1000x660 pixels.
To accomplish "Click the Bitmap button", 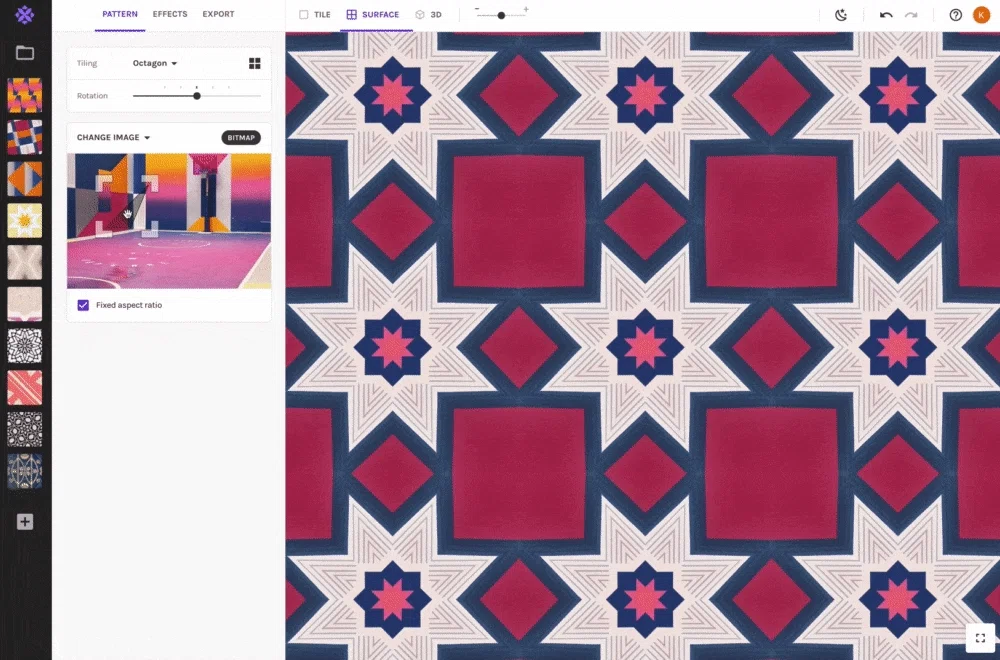I will pos(241,138).
